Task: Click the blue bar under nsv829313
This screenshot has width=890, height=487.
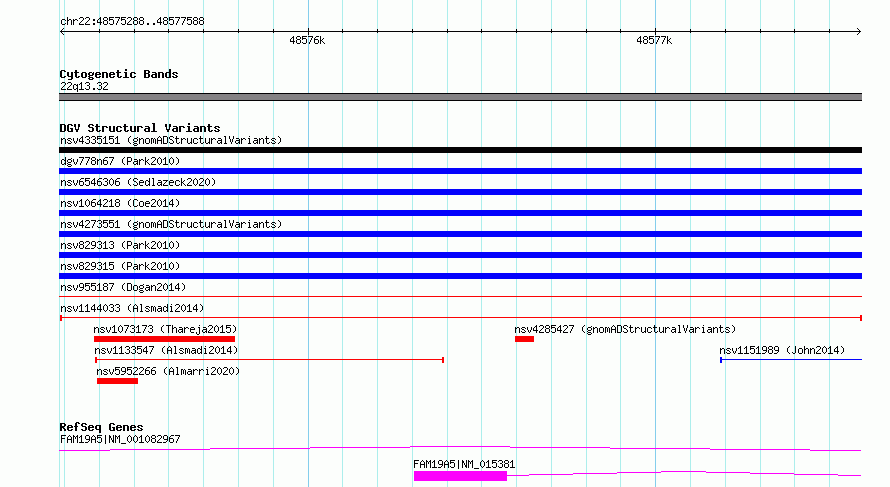Action: pos(460,255)
